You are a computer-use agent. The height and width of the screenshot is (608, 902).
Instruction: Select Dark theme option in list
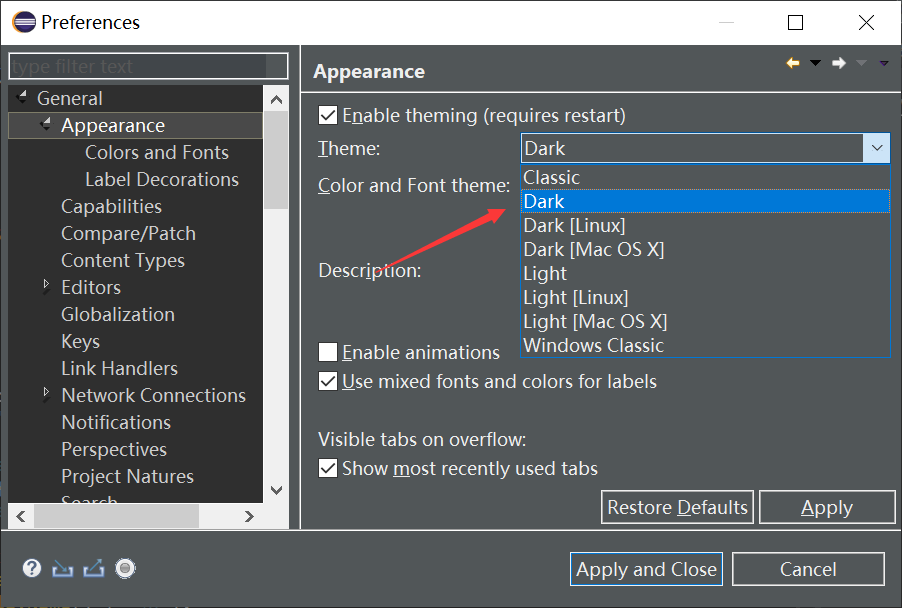point(705,201)
